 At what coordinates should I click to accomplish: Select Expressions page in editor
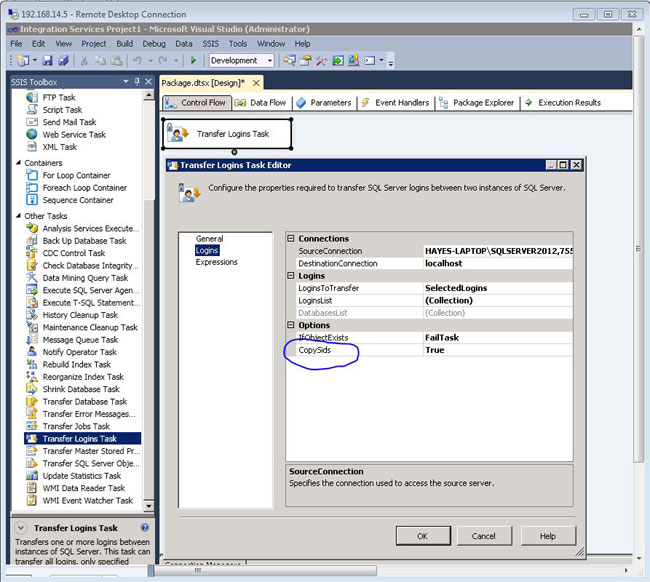[216, 262]
